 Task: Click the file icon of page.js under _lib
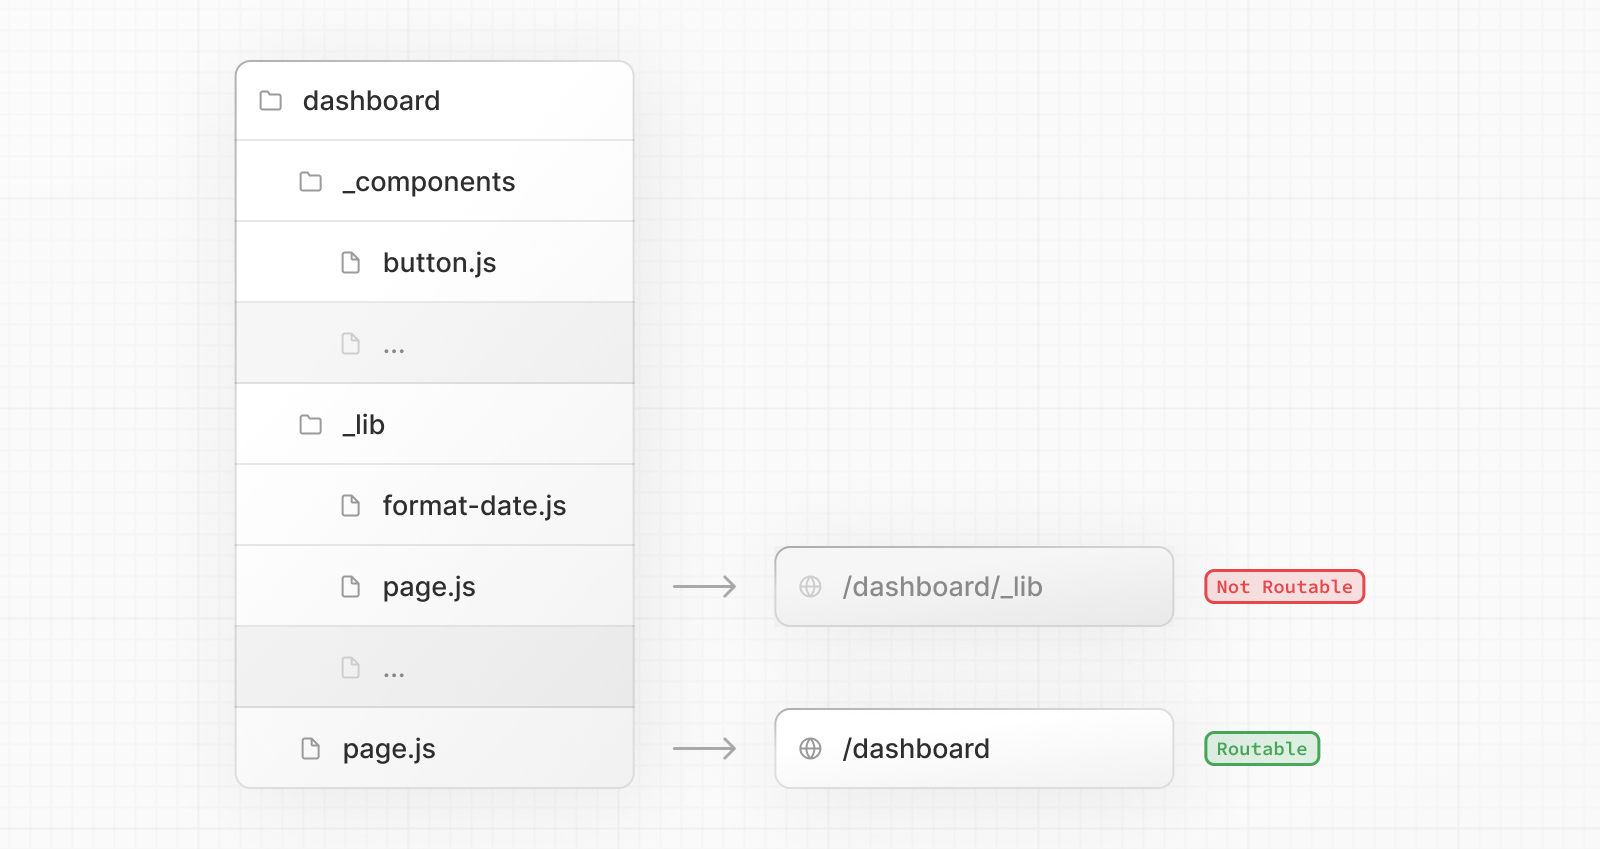tap(351, 587)
